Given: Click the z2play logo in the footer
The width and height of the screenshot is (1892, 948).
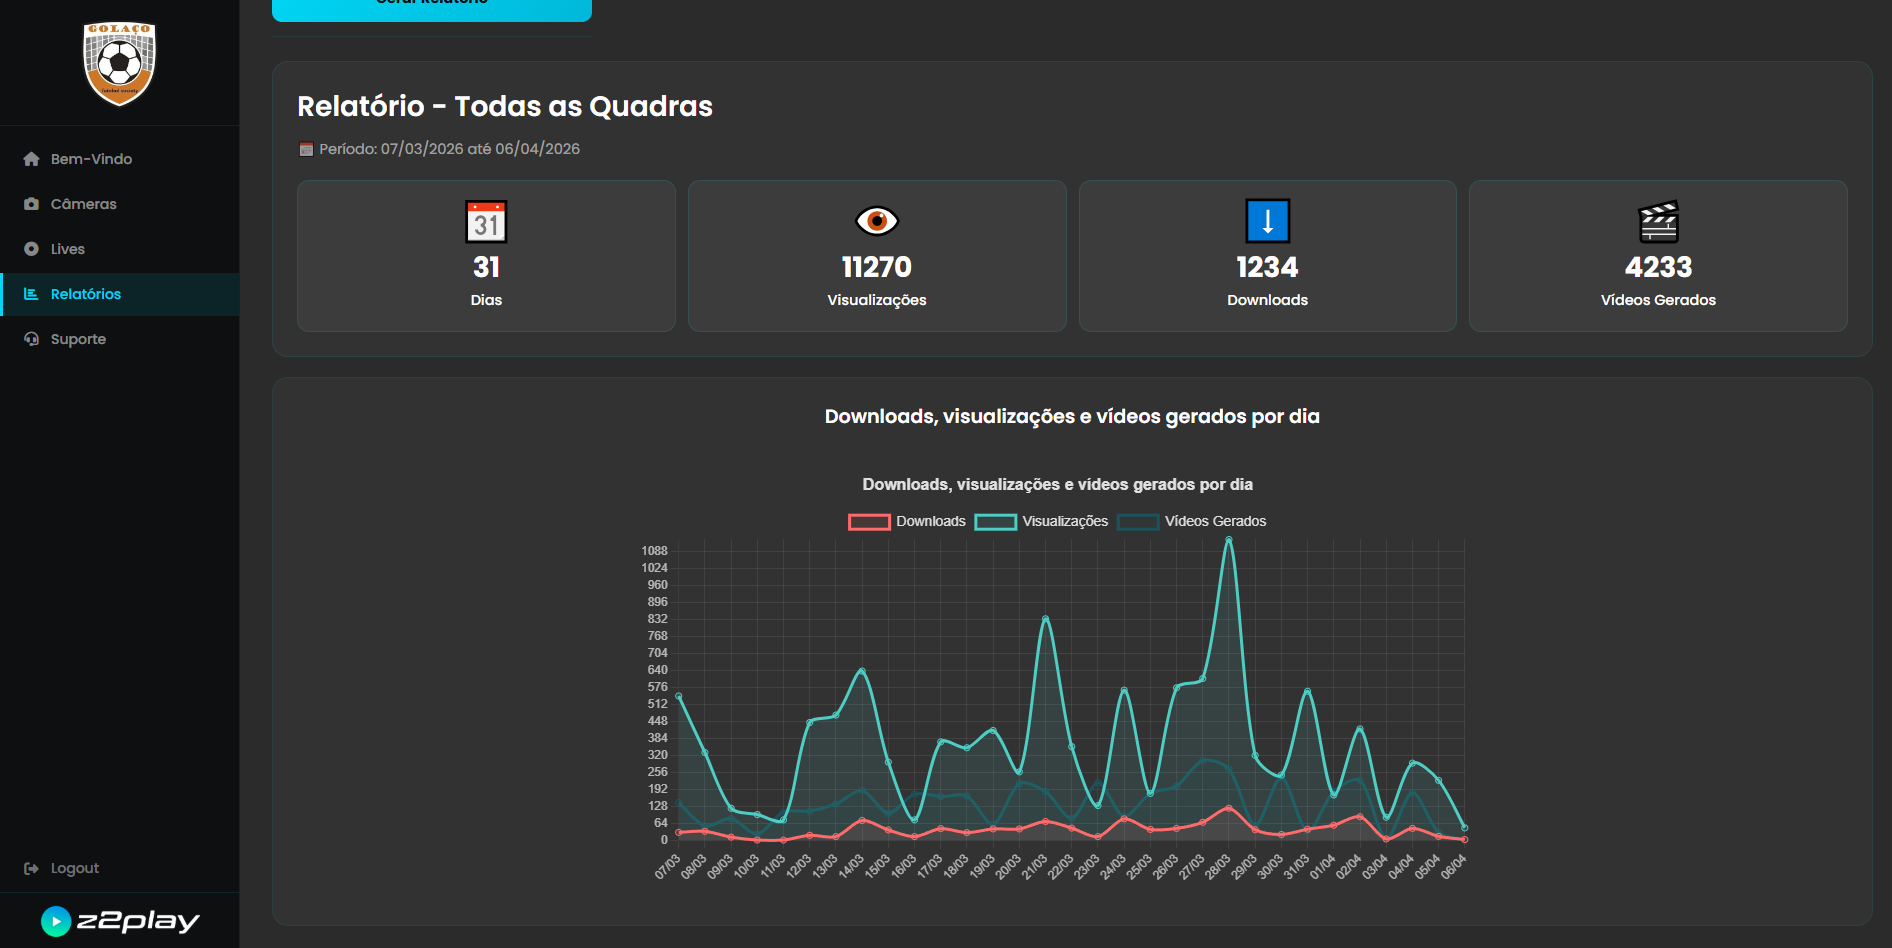Looking at the screenshot, I should point(120,921).
